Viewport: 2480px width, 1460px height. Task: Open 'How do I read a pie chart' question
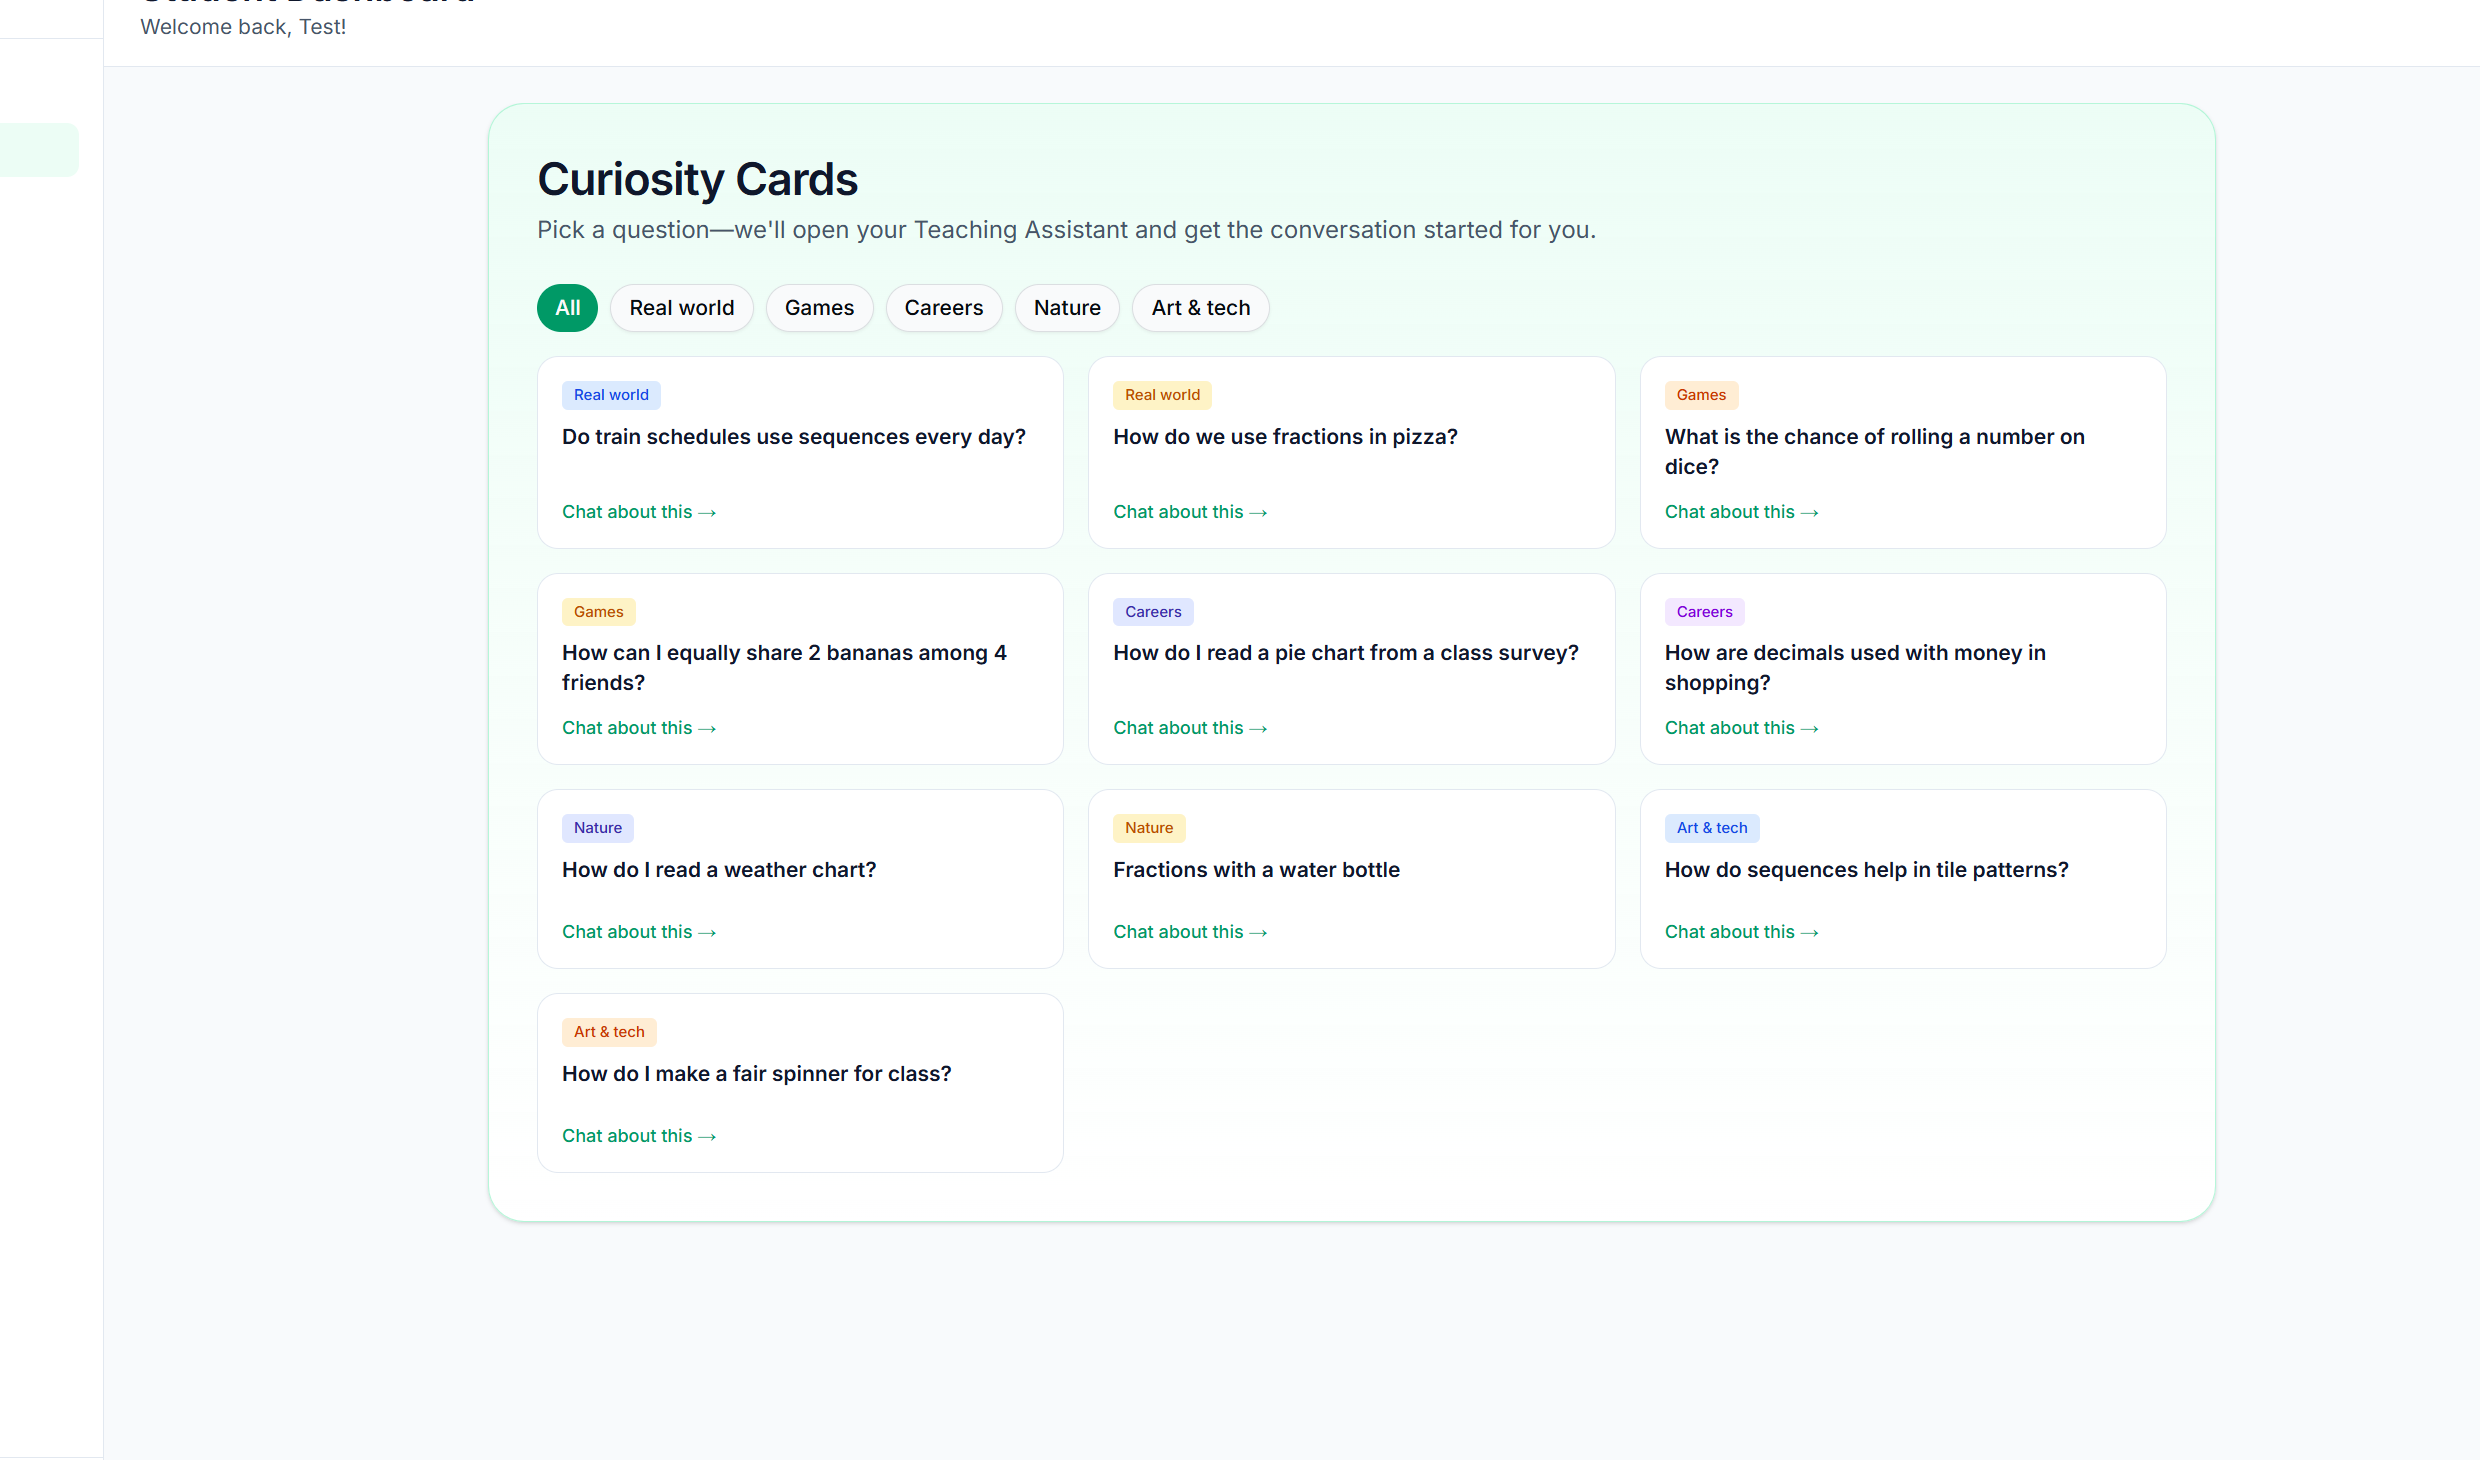[x=1345, y=653]
